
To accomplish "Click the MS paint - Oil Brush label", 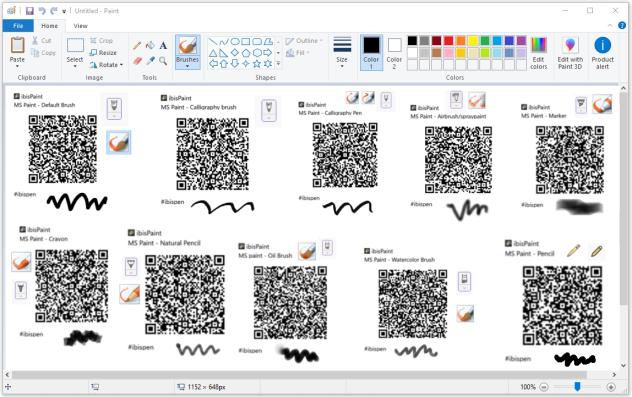I will (x=265, y=256).
